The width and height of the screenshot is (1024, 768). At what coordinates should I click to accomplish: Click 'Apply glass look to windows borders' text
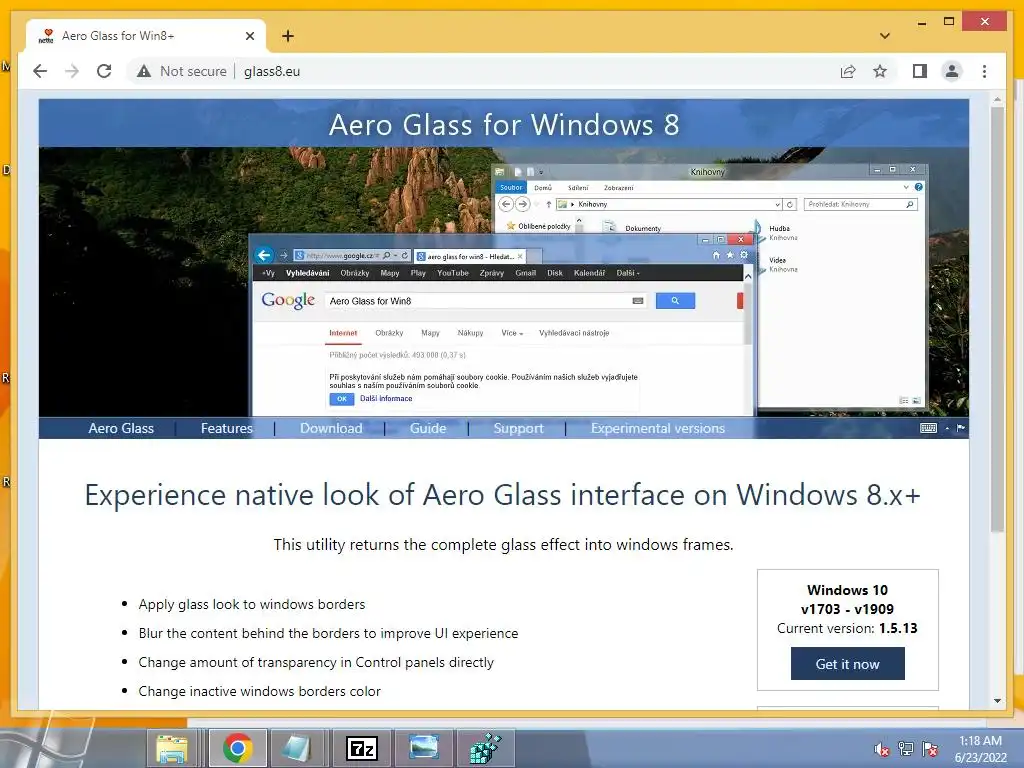pyautogui.click(x=251, y=605)
